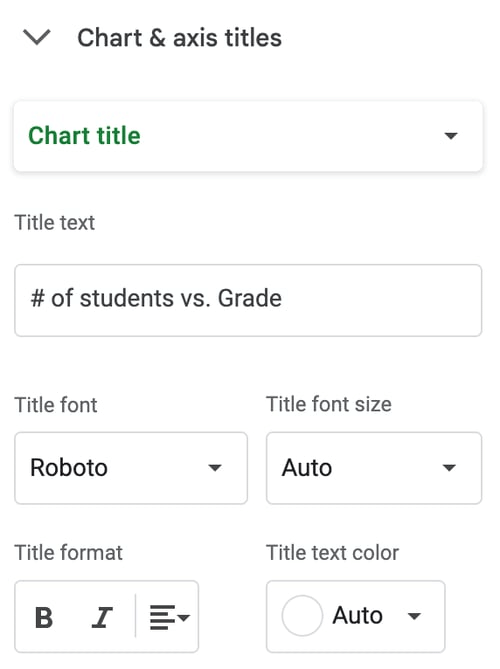Click the white title text color circle
This screenshot has height=669, width=500.
point(302,616)
